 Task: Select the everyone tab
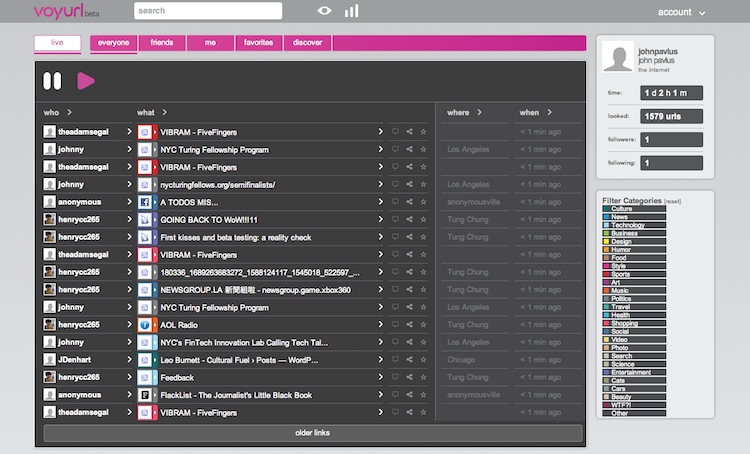pyautogui.click(x=113, y=43)
